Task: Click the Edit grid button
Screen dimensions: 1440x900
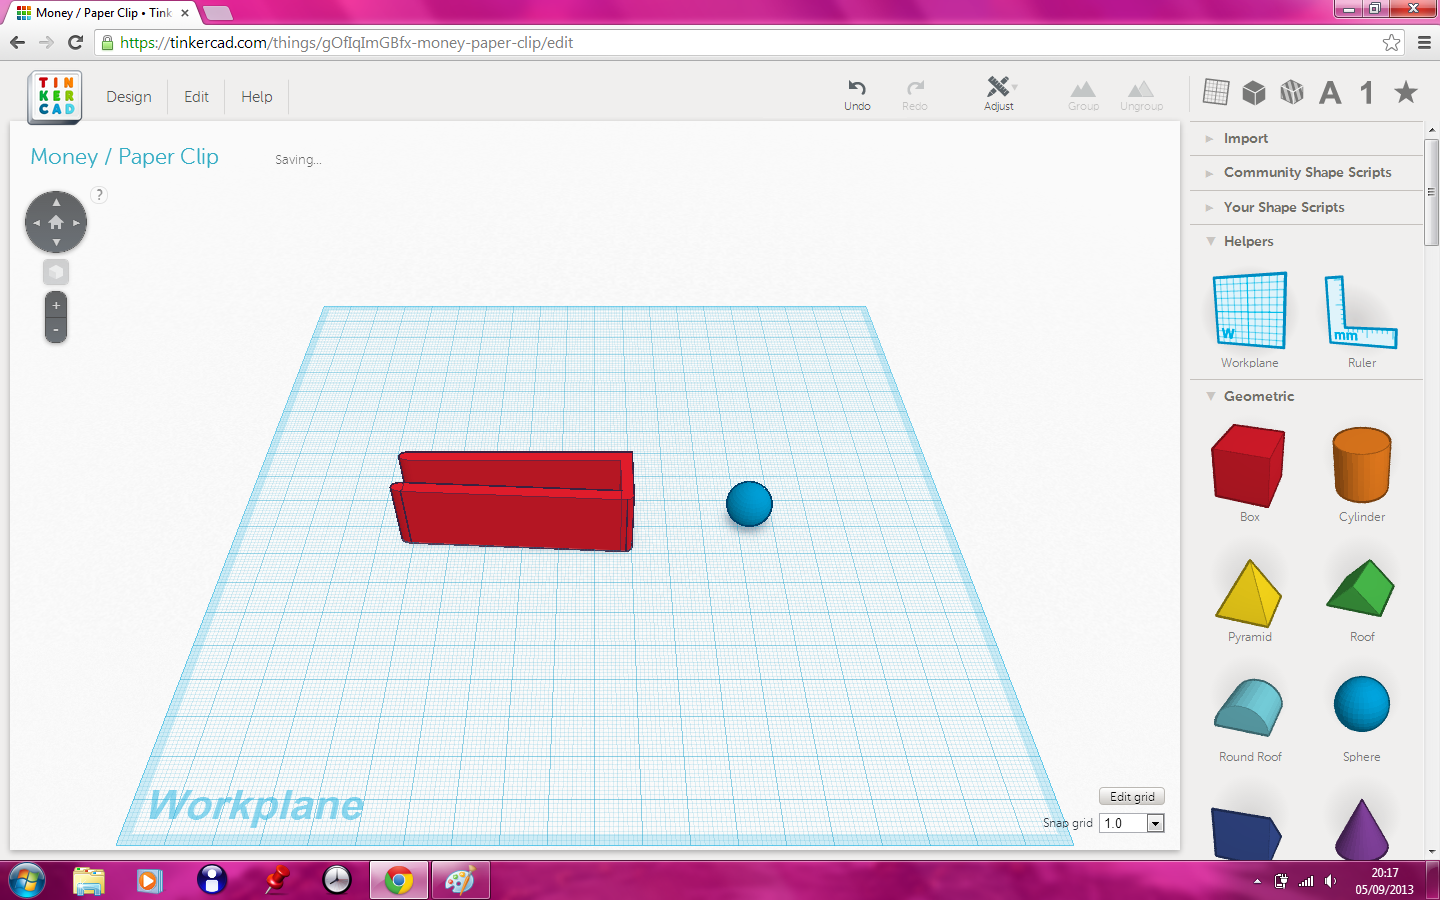Action: [1132, 797]
